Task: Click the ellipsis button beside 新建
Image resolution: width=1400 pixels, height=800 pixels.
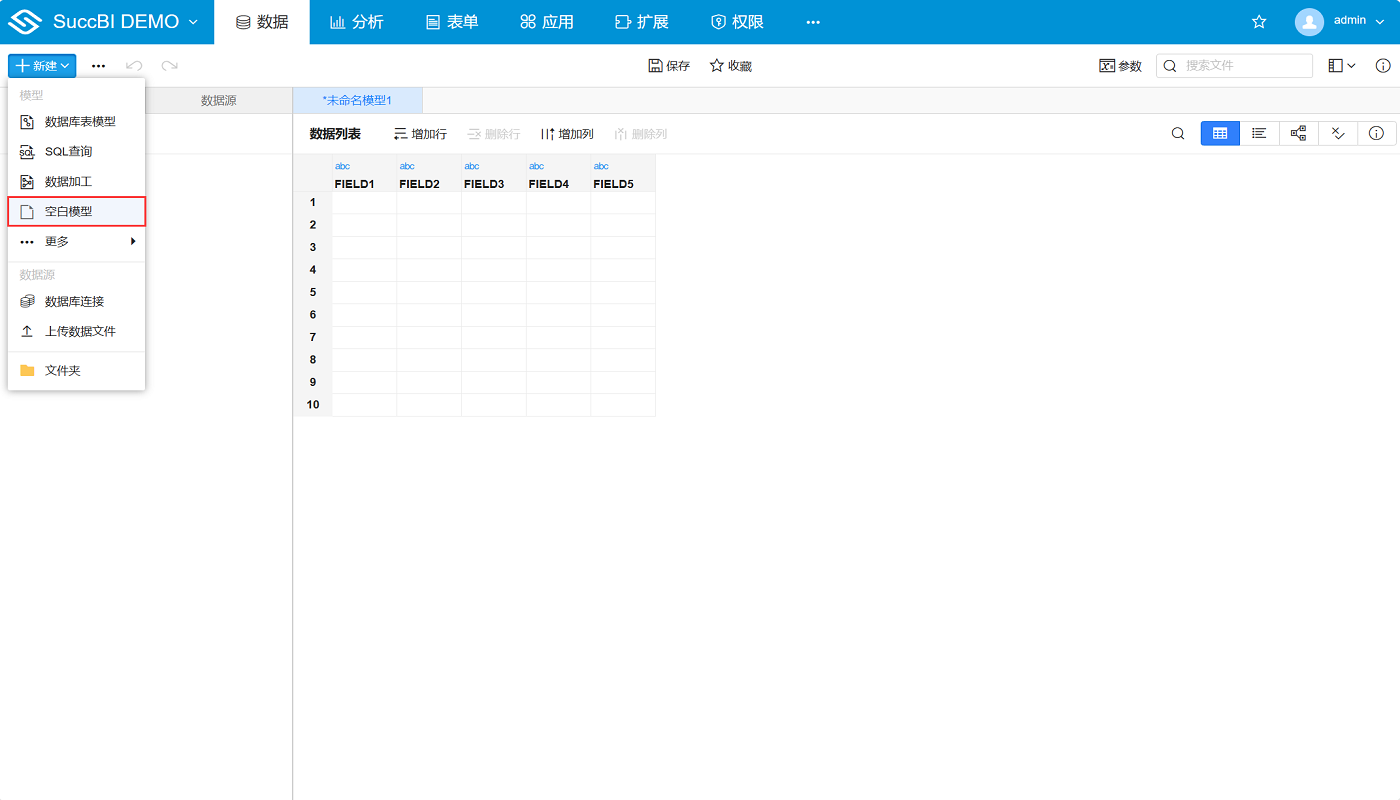Action: coord(98,66)
